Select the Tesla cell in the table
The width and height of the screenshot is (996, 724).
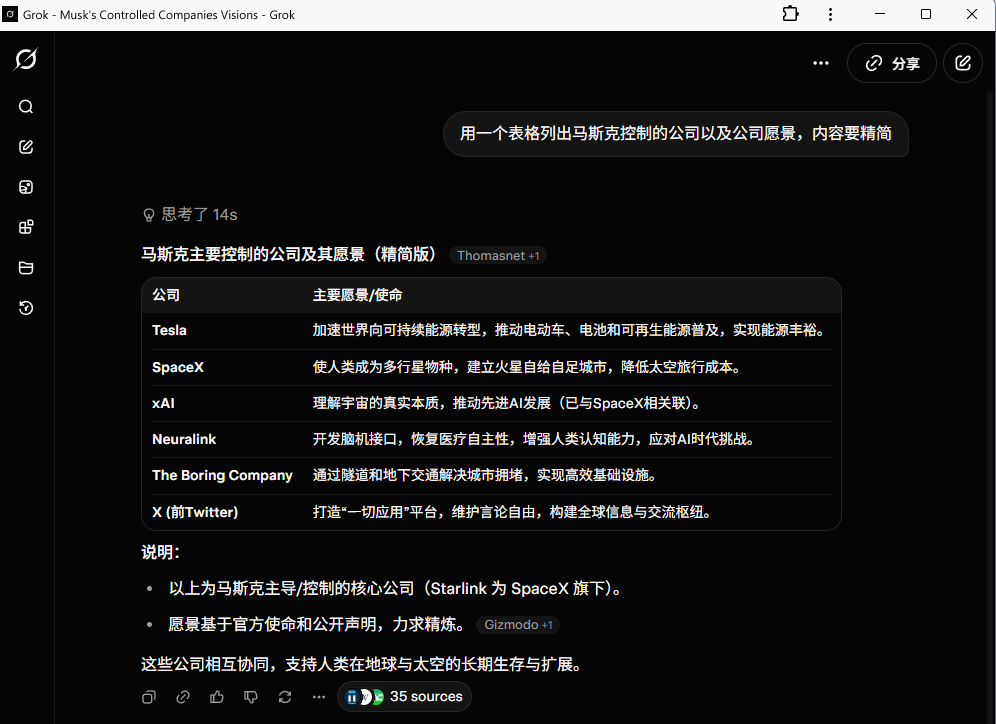tap(169, 330)
